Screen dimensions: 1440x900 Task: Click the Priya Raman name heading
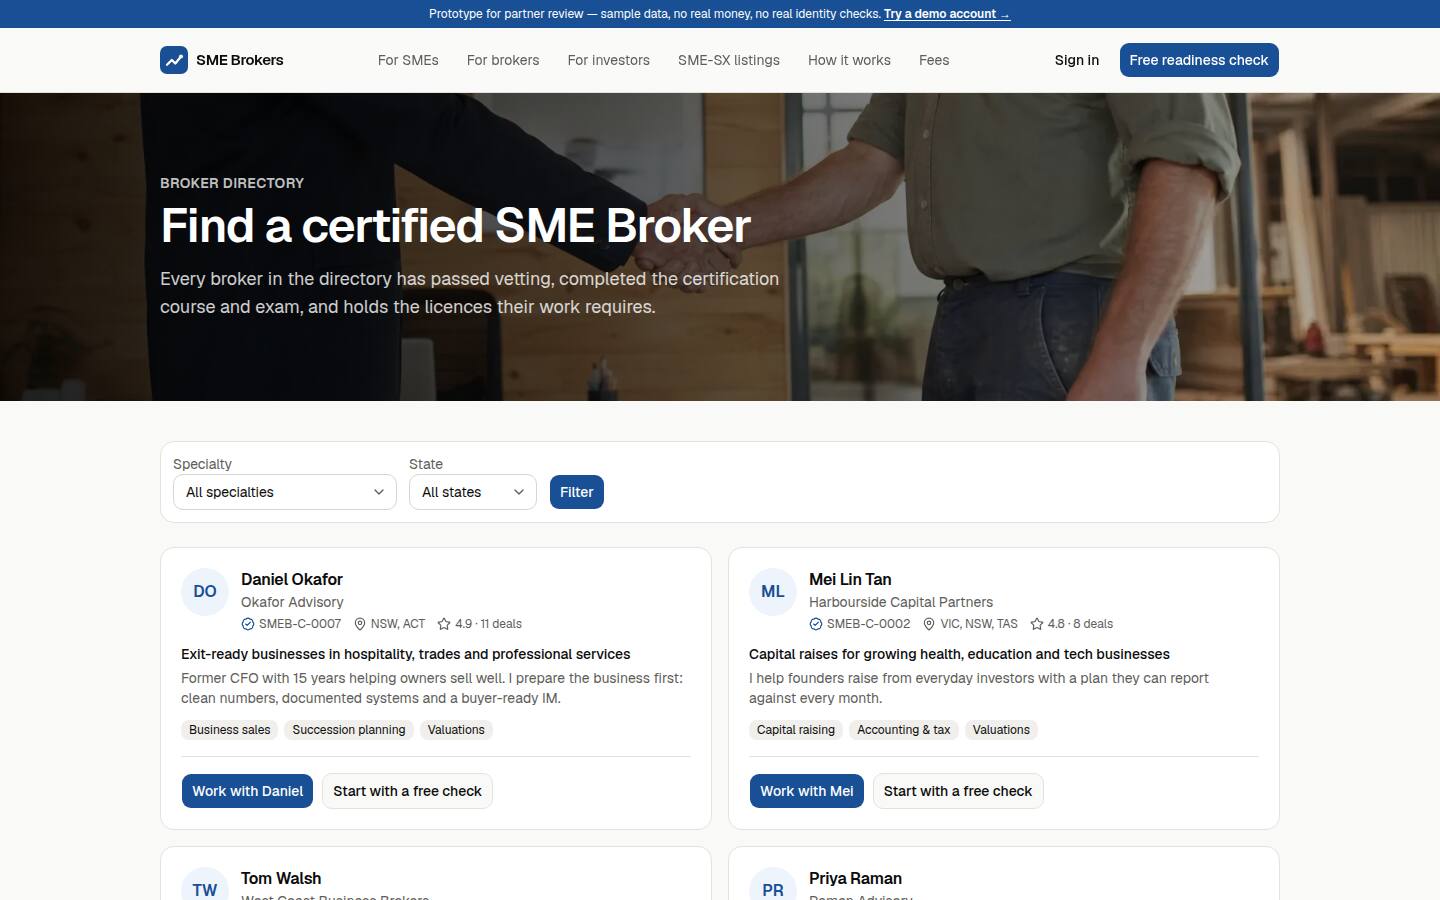point(855,878)
